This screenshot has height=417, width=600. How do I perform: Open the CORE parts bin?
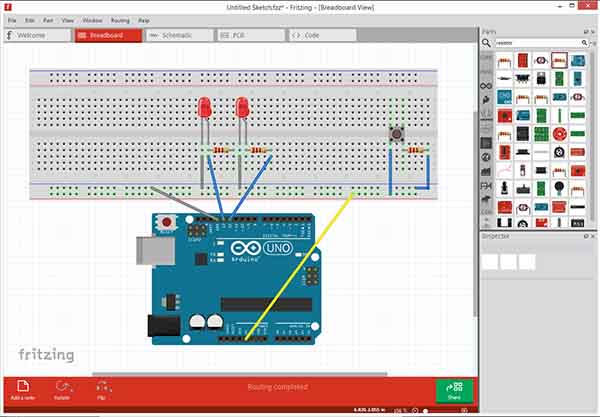(x=486, y=57)
